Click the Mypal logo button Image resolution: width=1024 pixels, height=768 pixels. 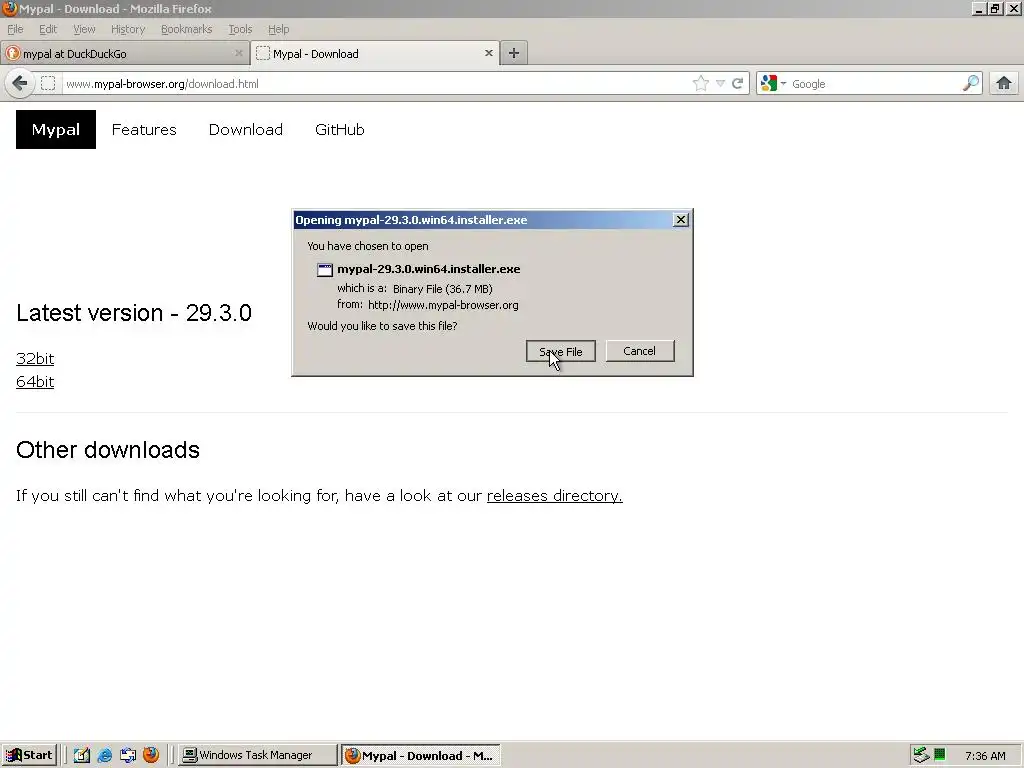point(56,129)
